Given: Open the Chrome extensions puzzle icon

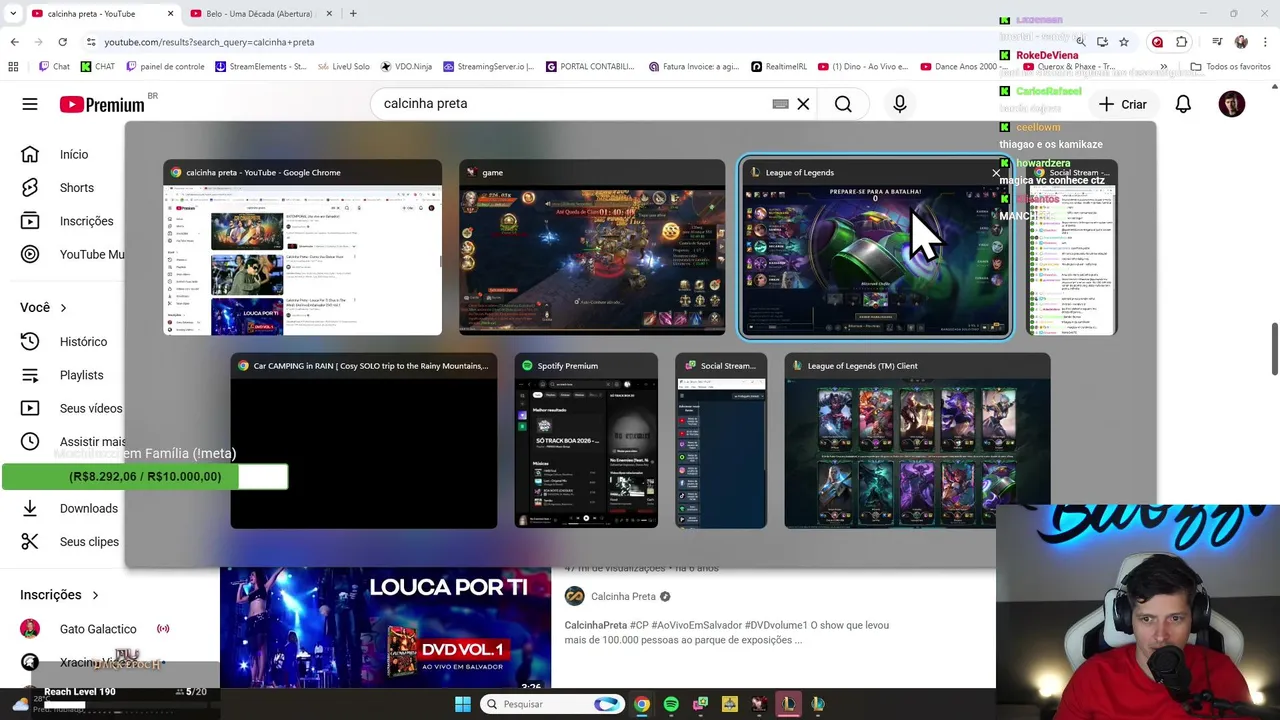Looking at the screenshot, I should pos(1182,42).
